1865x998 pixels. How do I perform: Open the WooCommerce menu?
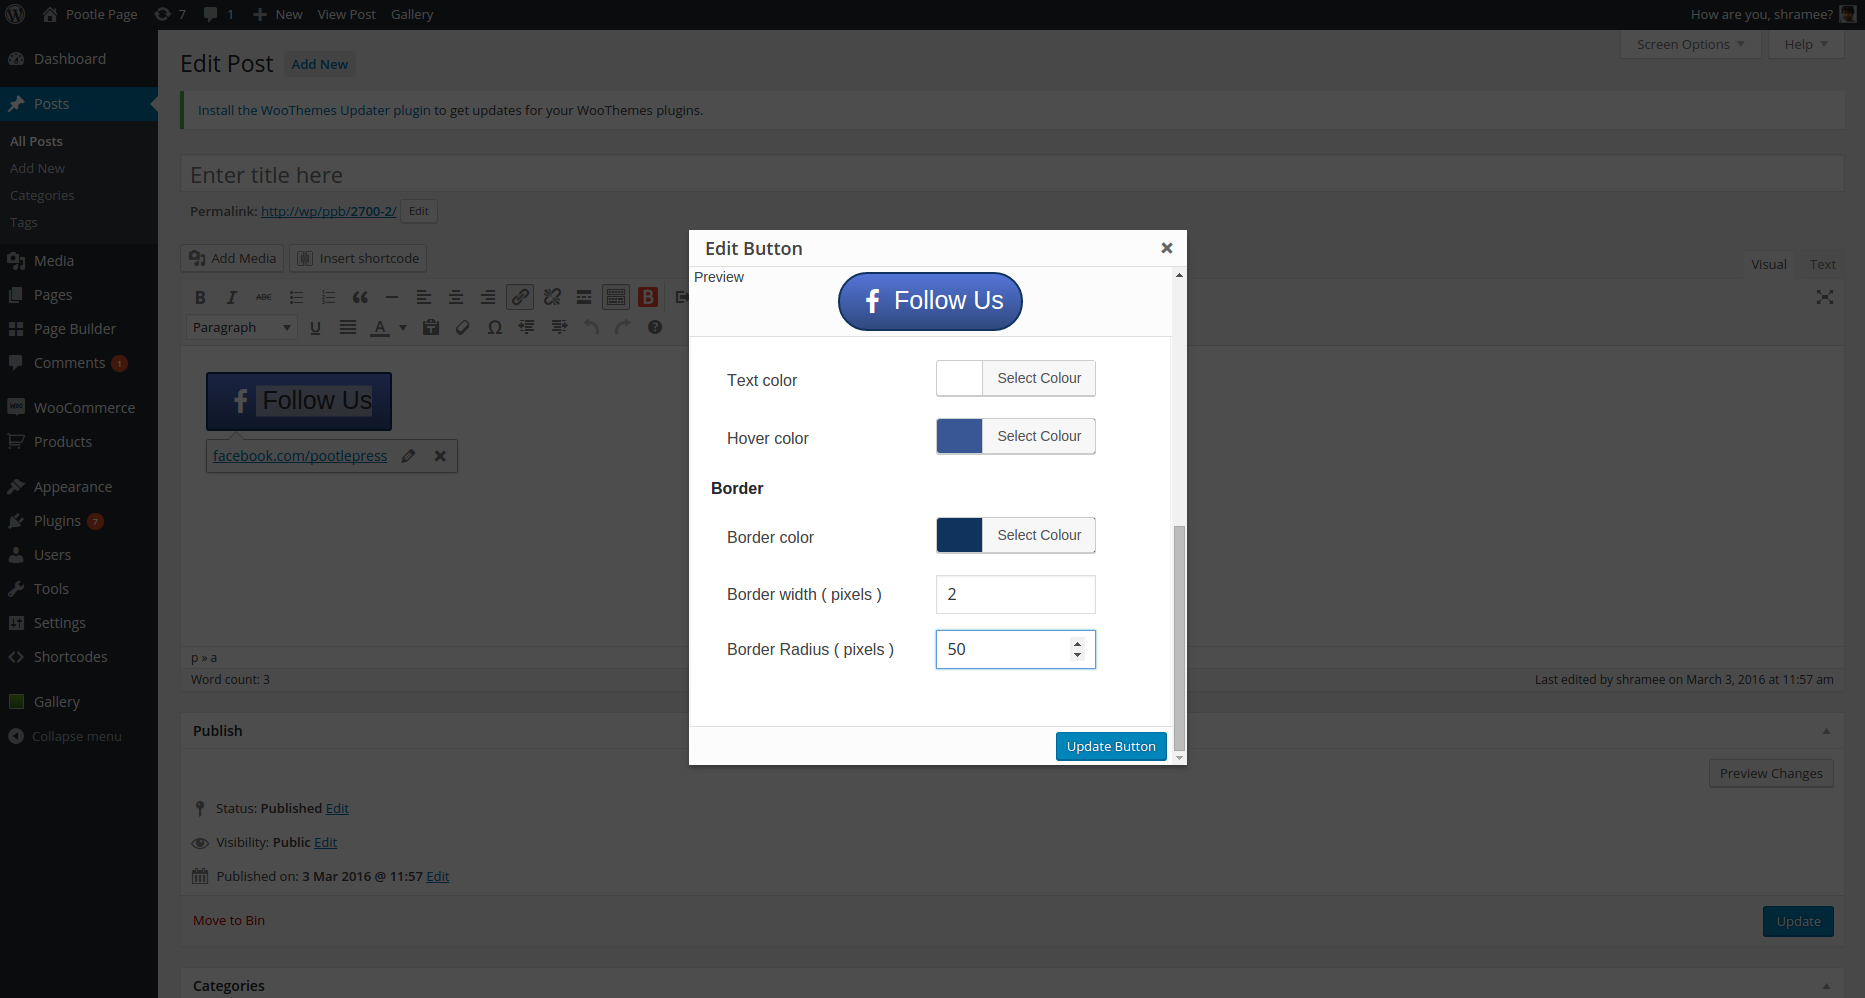point(79,408)
